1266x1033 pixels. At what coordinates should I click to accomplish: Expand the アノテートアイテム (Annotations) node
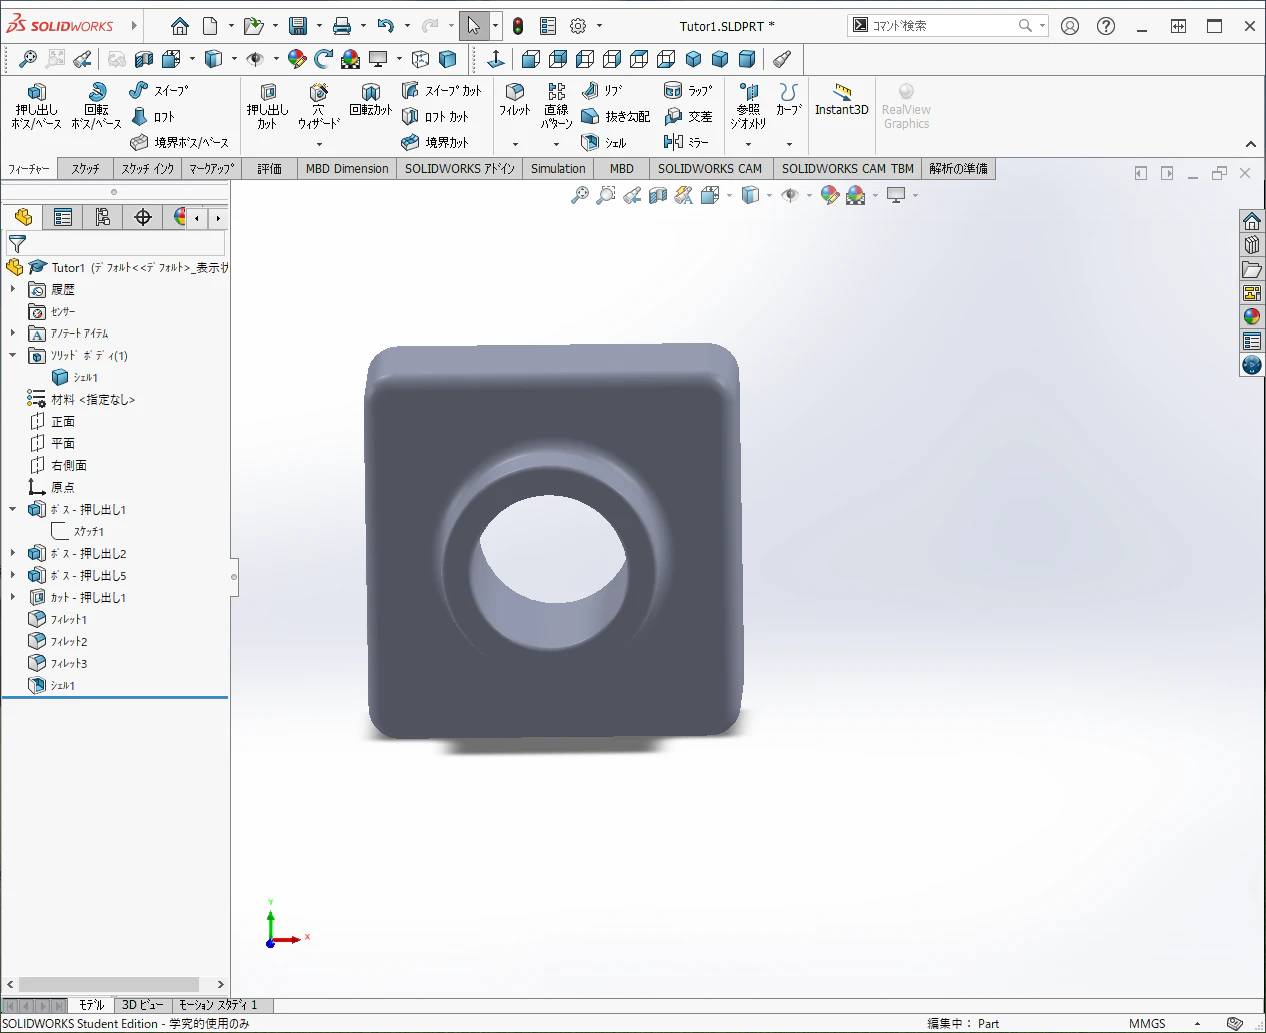(x=13, y=333)
